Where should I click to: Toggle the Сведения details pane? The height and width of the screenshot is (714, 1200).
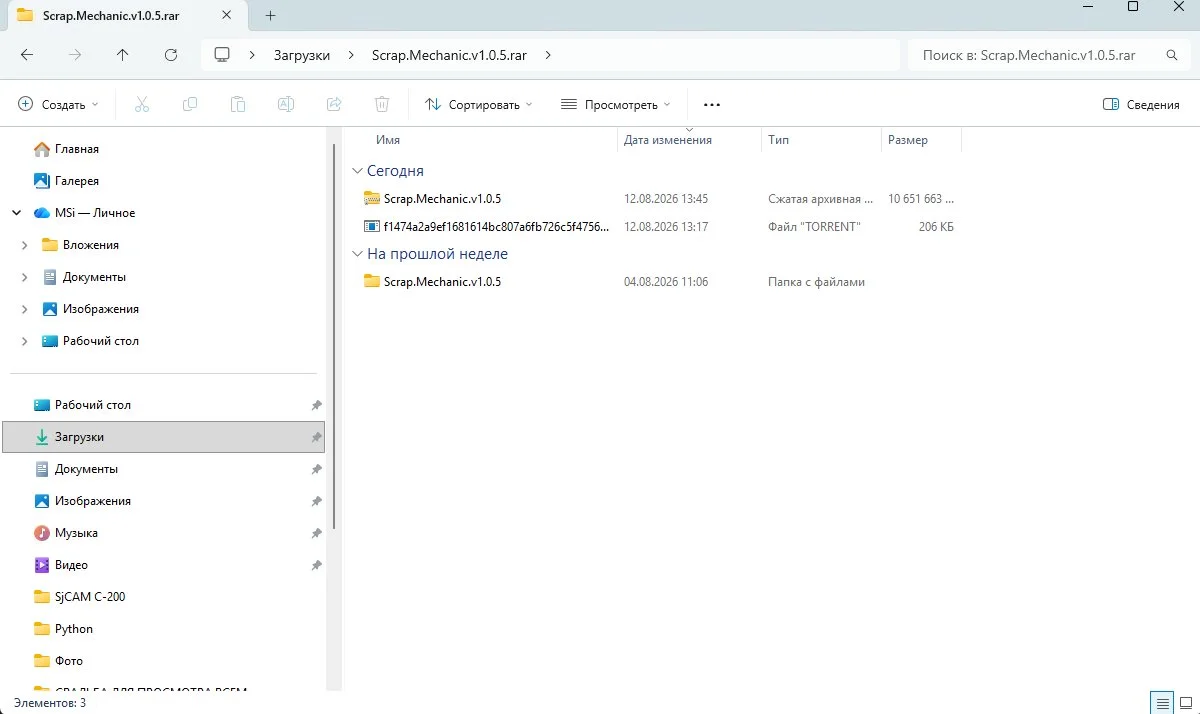point(1141,104)
